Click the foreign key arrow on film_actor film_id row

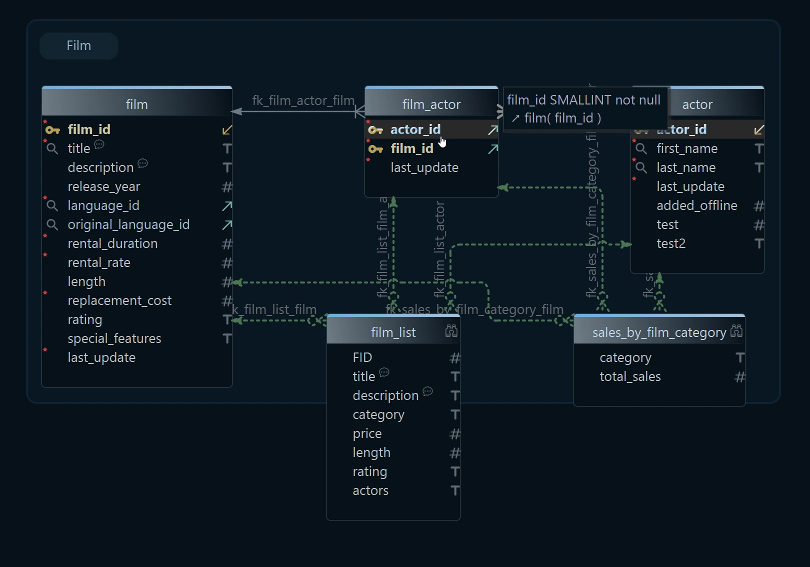pyautogui.click(x=493, y=149)
